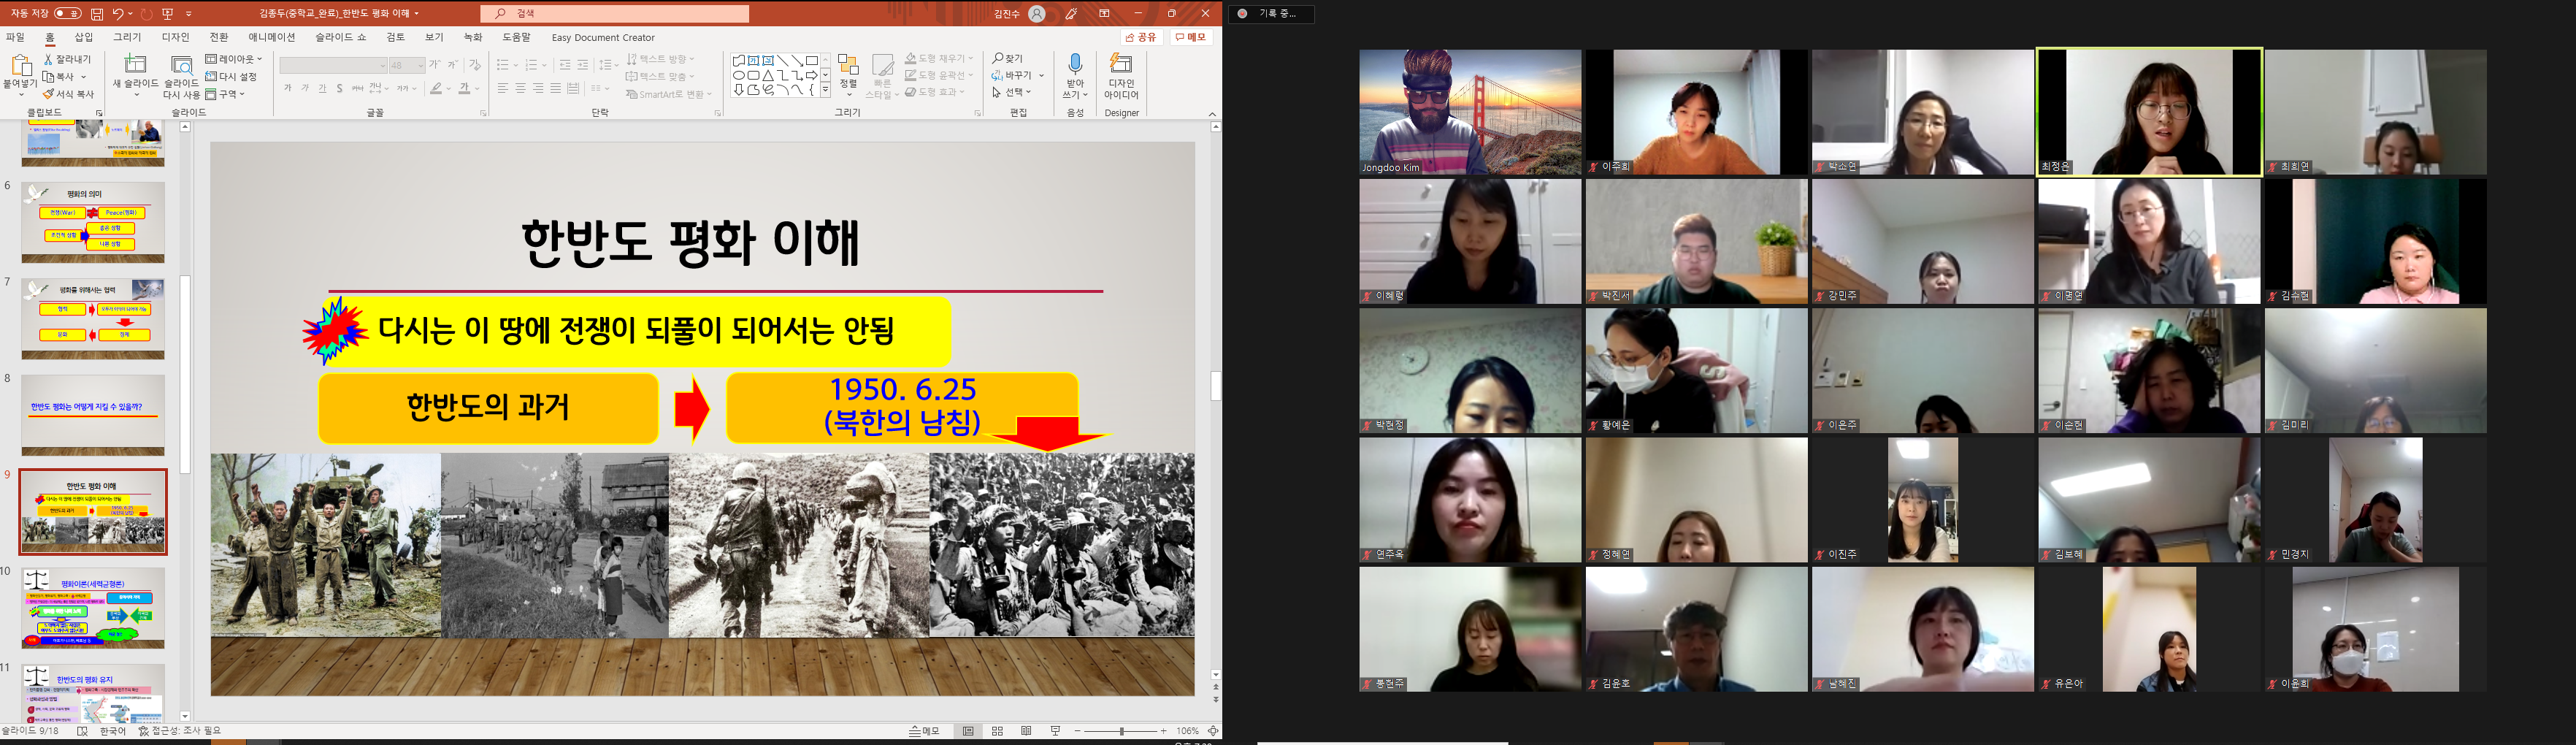The width and height of the screenshot is (2576, 745).
Task: Select the triangle shape in gallery
Action: [x=768, y=75]
